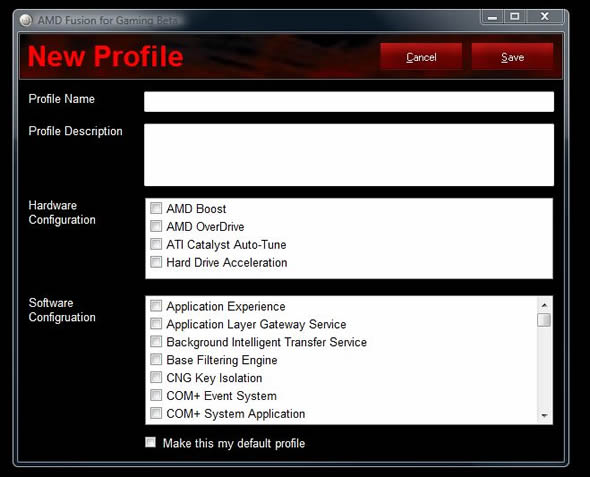Image resolution: width=590 pixels, height=477 pixels.
Task: Click the Profile Name input field
Action: click(x=349, y=102)
